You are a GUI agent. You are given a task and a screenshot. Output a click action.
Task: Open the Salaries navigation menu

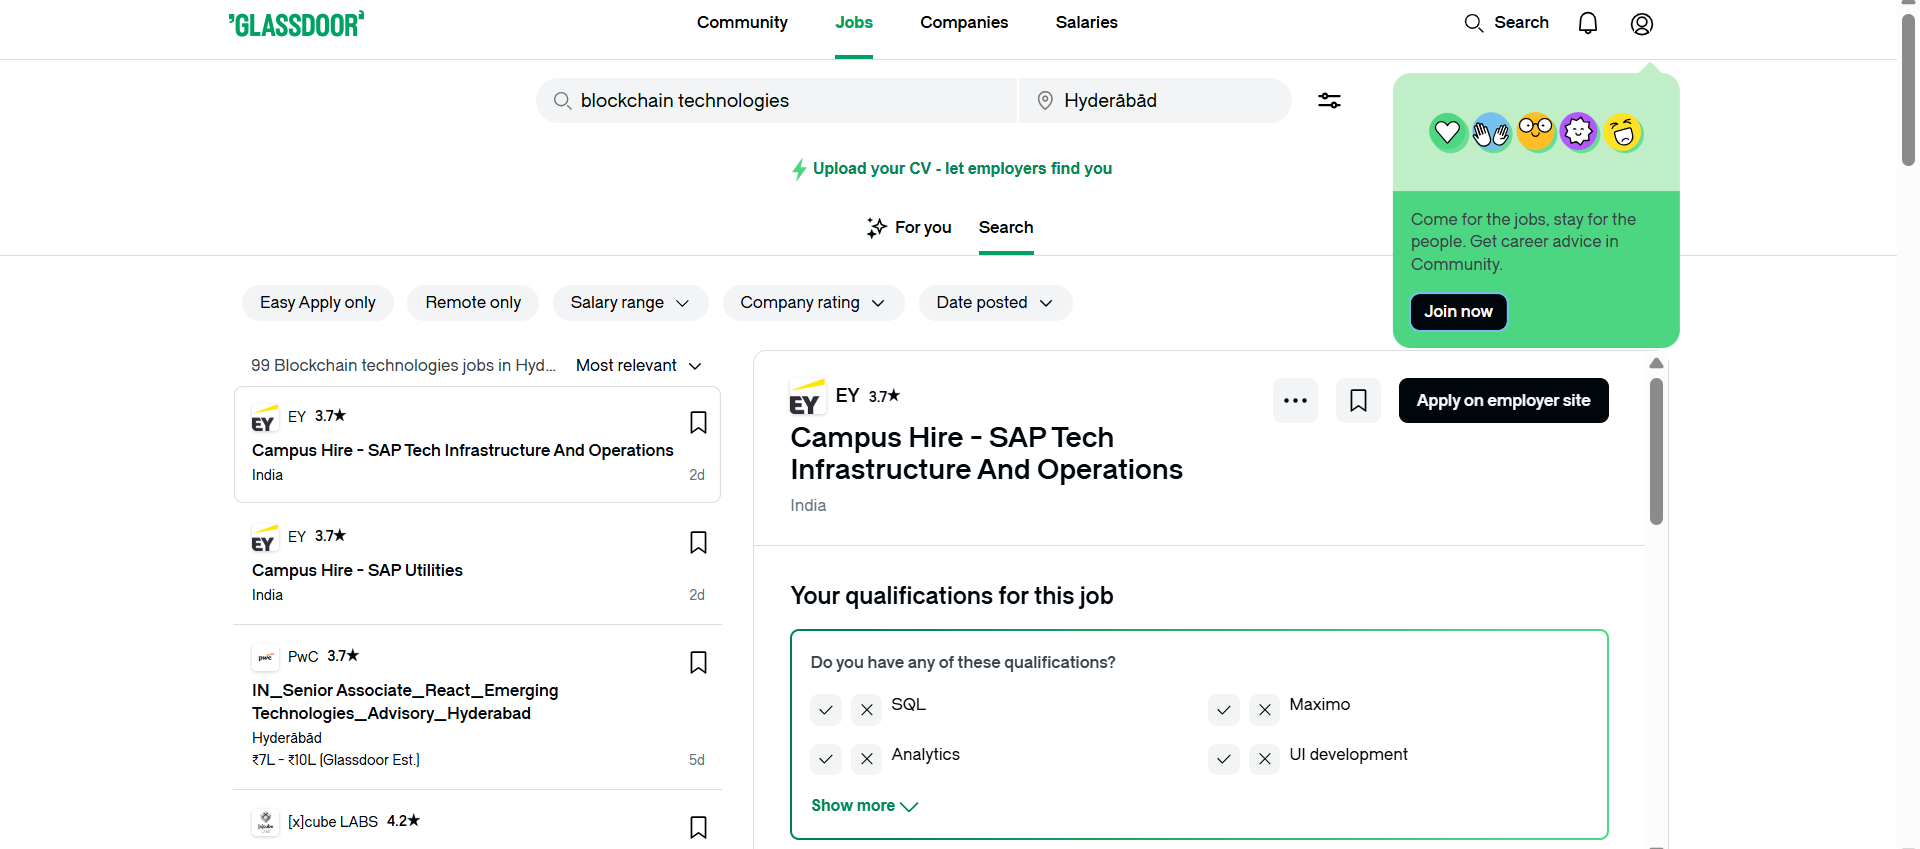click(1086, 23)
